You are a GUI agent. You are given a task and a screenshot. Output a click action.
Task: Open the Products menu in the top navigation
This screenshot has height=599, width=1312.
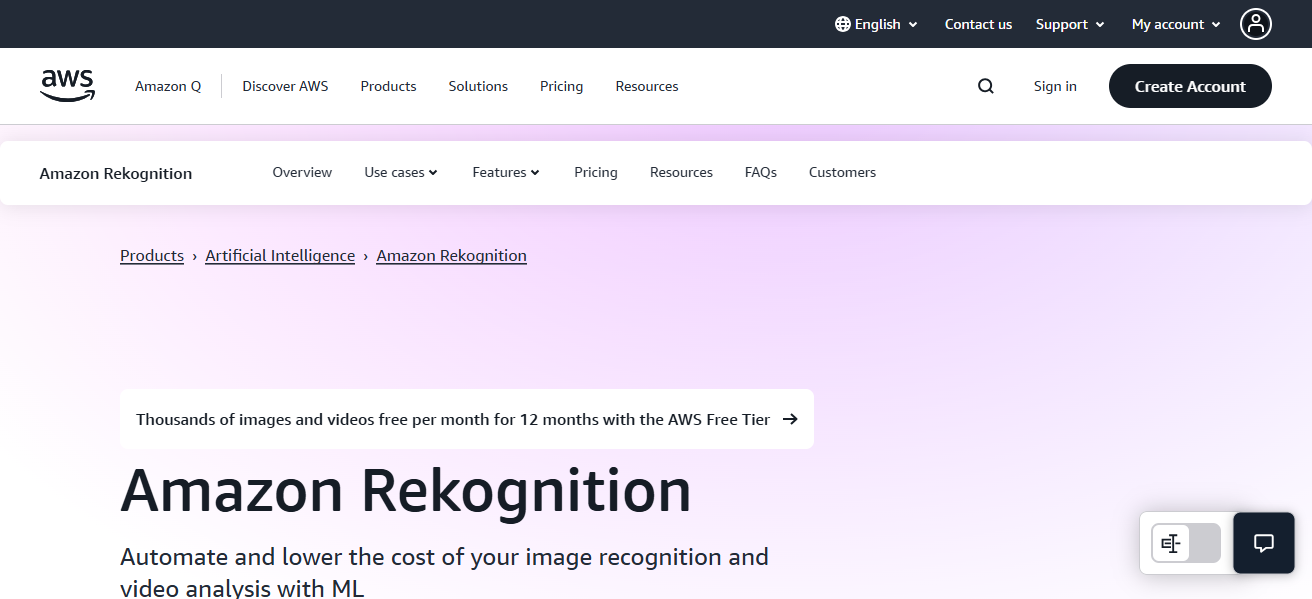coord(388,86)
